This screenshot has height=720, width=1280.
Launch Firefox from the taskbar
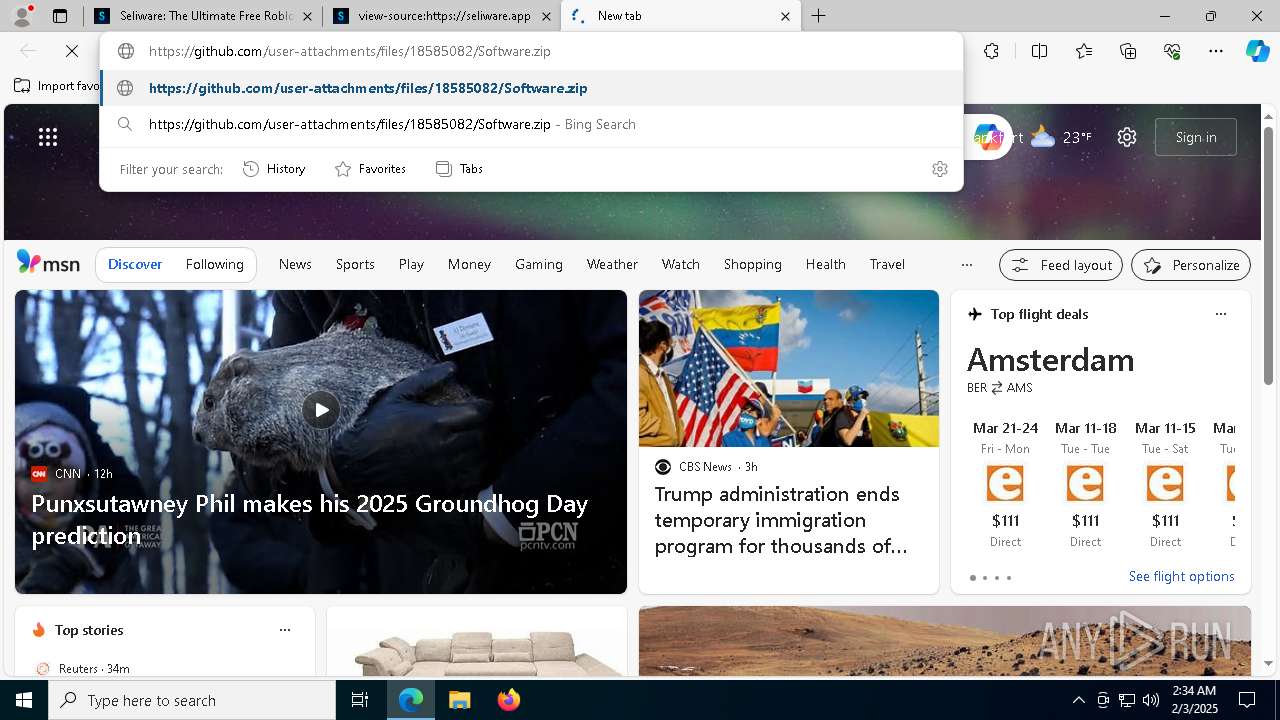pos(508,700)
